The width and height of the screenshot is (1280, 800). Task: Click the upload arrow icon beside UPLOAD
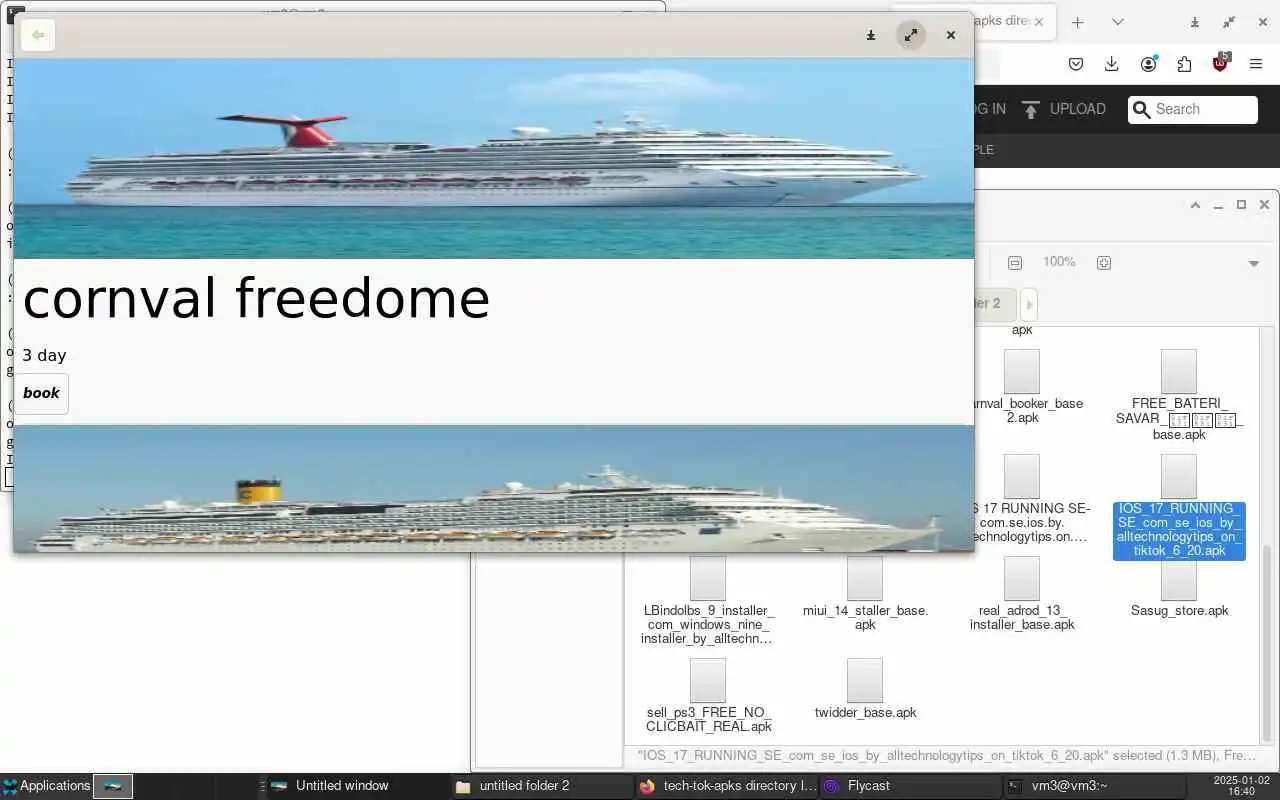tap(1031, 110)
